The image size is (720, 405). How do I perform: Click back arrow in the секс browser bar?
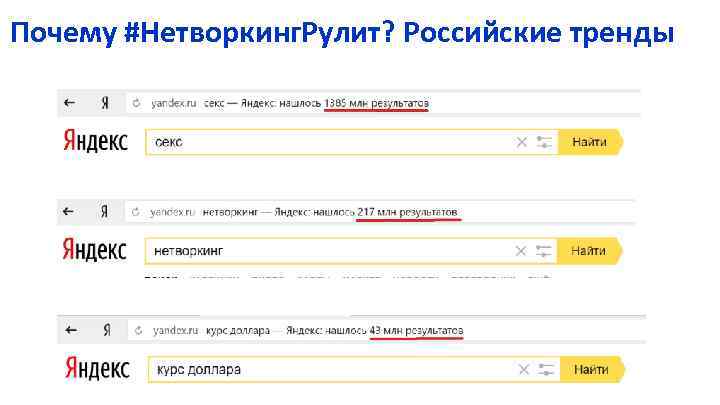point(69,103)
